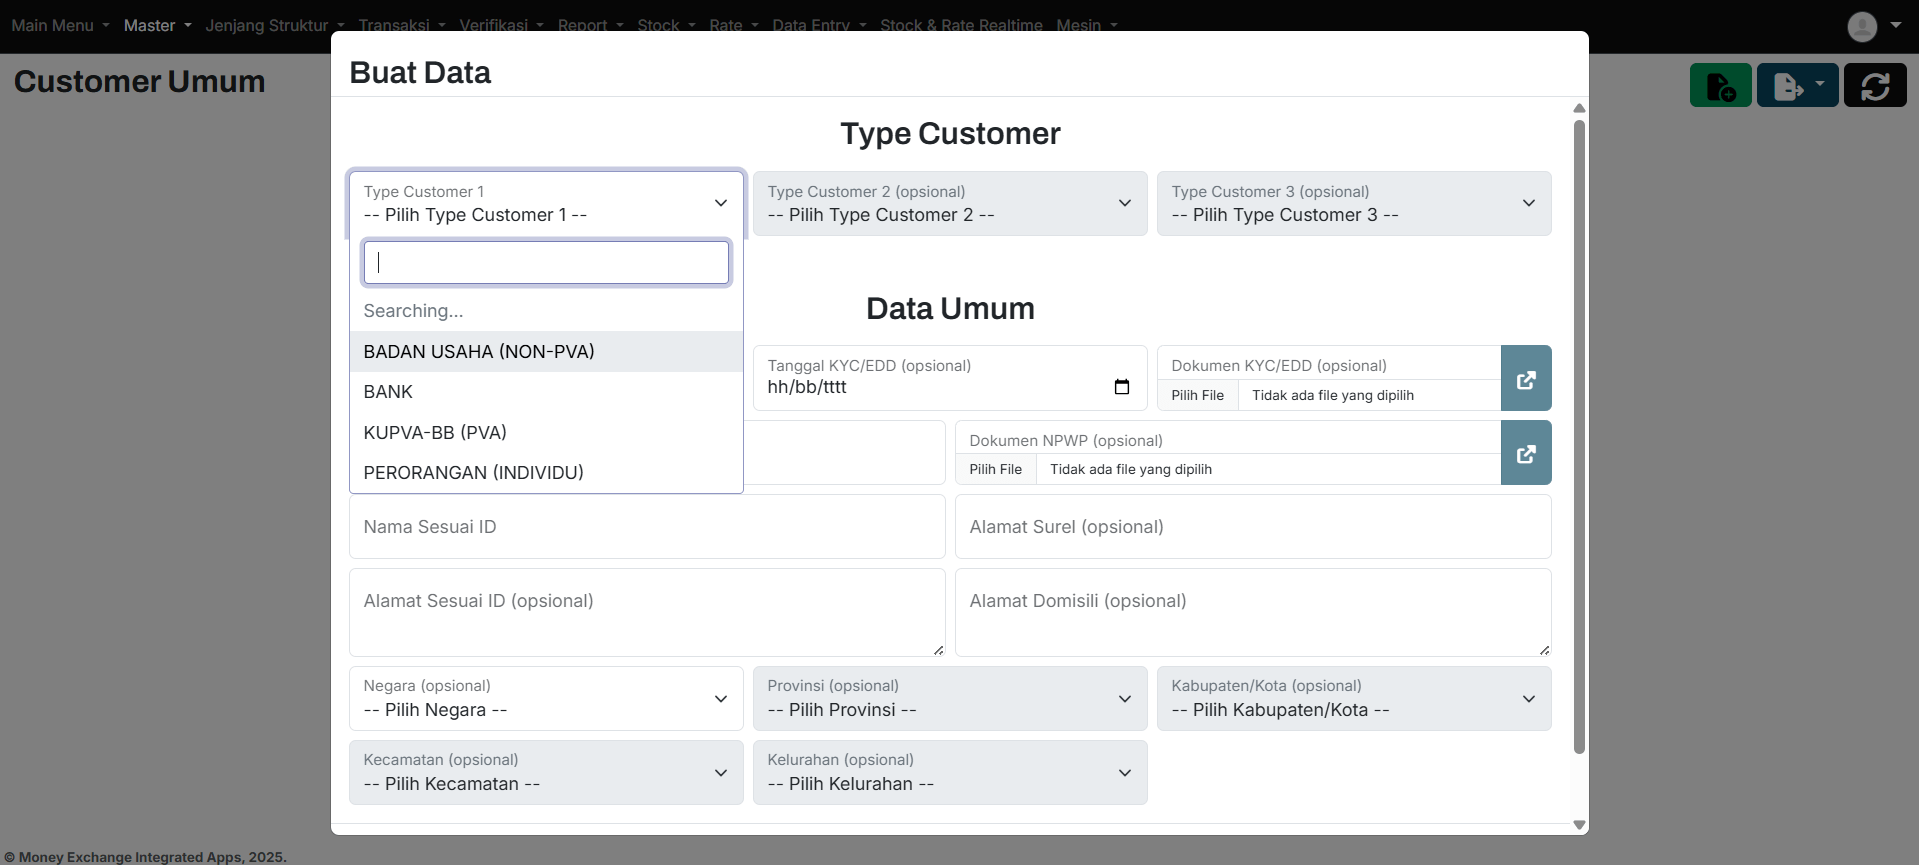This screenshot has width=1919, height=865.
Task: Click the Nama Sesuai ID field
Action: tap(646, 527)
